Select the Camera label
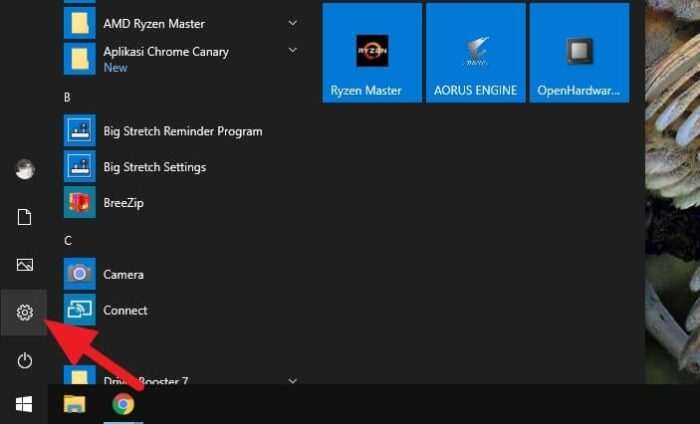The width and height of the screenshot is (700, 424). (x=124, y=274)
